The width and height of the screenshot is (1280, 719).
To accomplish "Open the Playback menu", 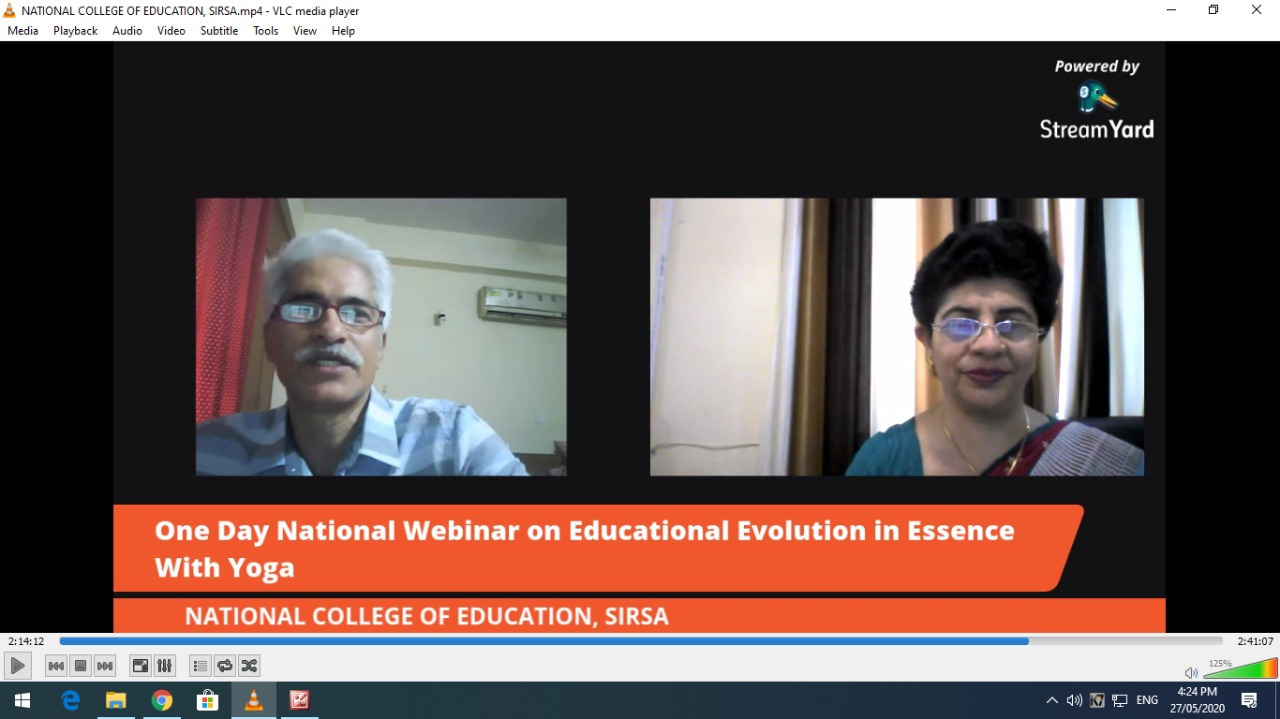I will pos(75,31).
